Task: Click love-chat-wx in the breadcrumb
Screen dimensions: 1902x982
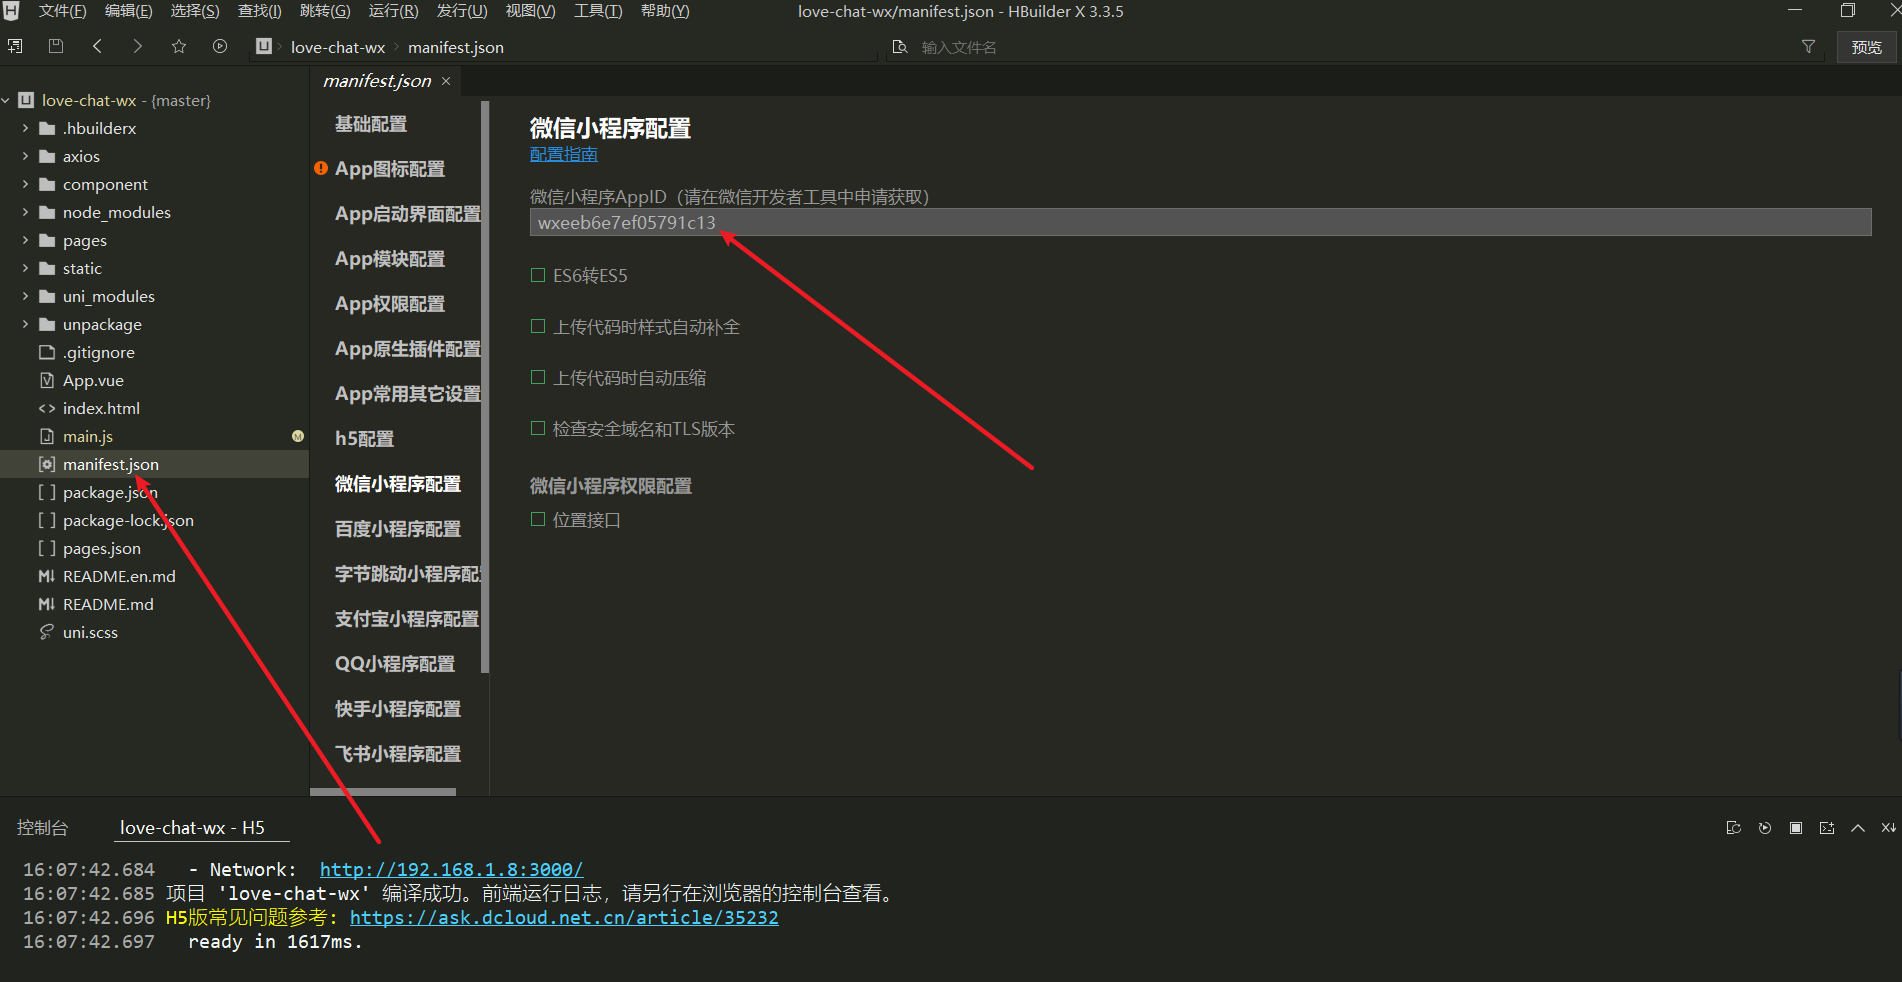Action: point(338,47)
